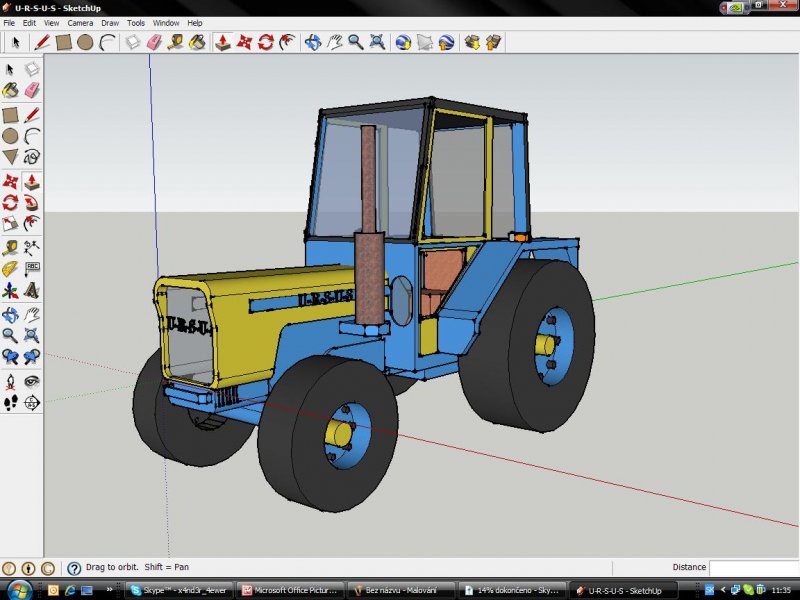Open the Window menu
This screenshot has width=800, height=600.
(166, 22)
